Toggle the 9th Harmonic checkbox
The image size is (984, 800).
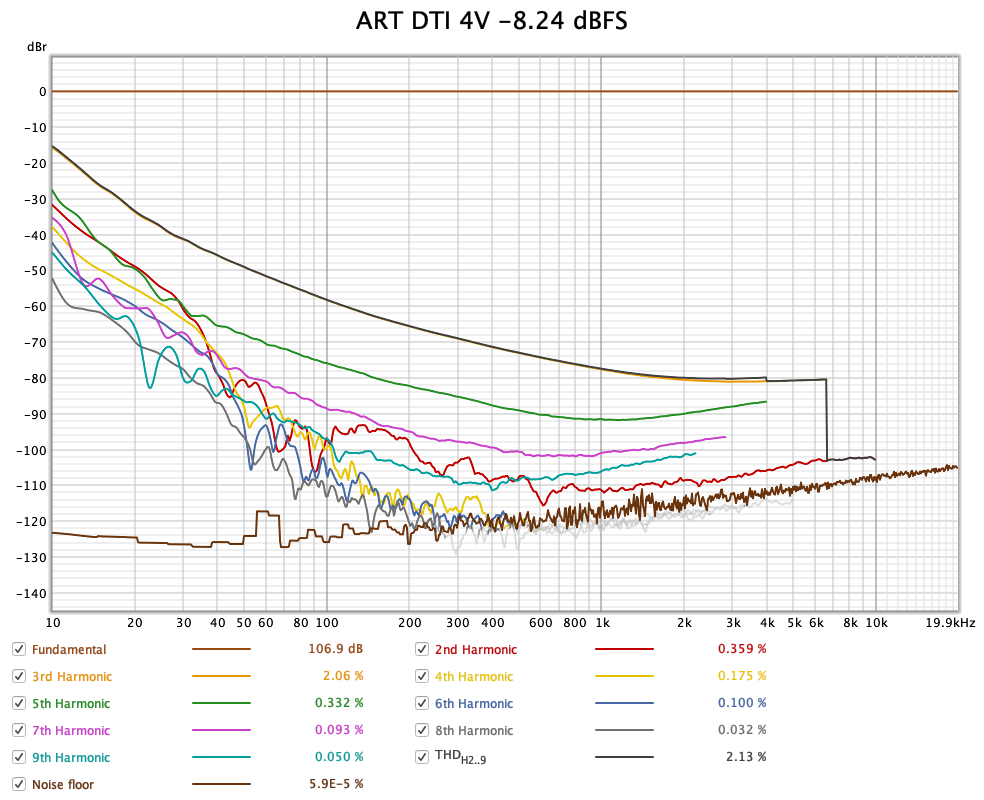(19, 757)
